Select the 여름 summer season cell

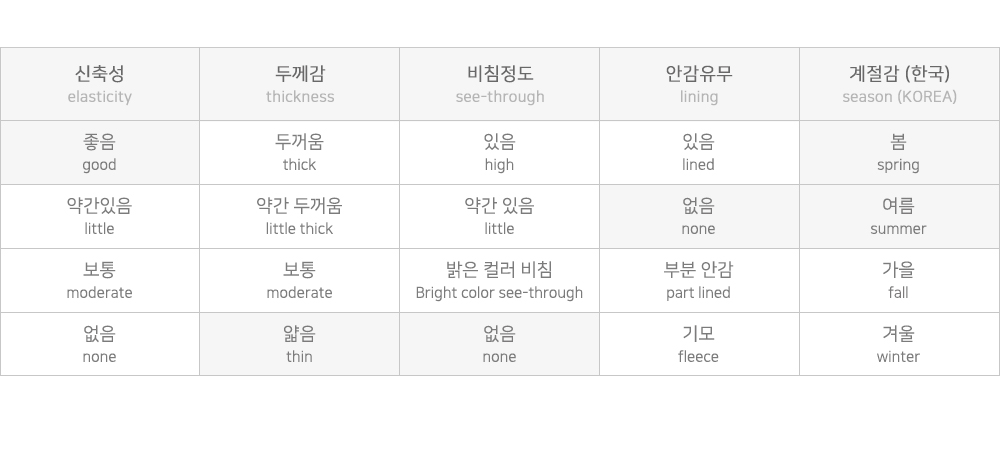pyautogui.click(x=899, y=216)
